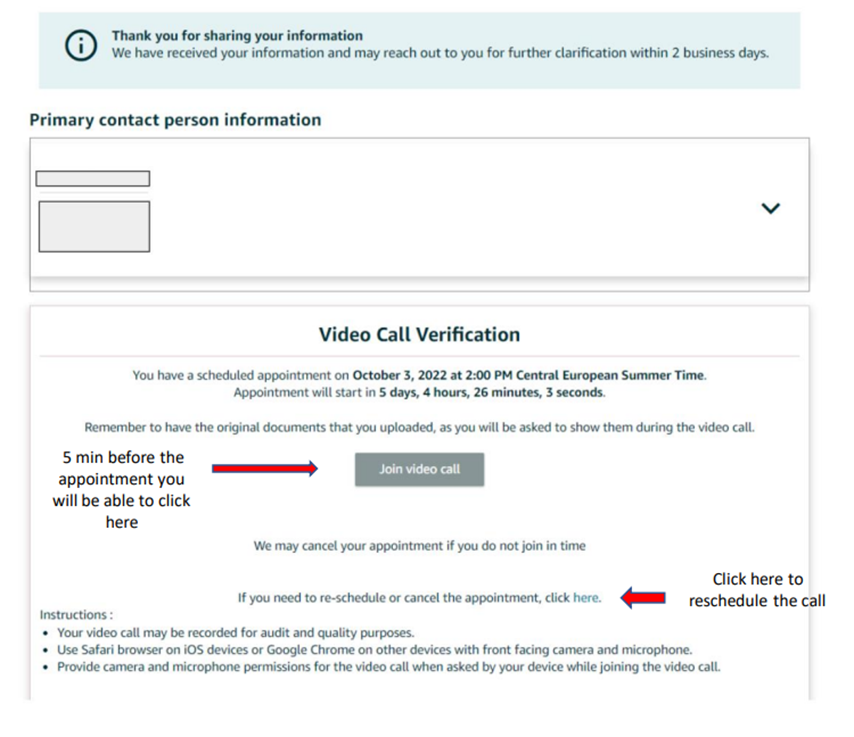Select the camera and microphone permissions bullet
This screenshot has height=737, width=854.
click(x=389, y=667)
